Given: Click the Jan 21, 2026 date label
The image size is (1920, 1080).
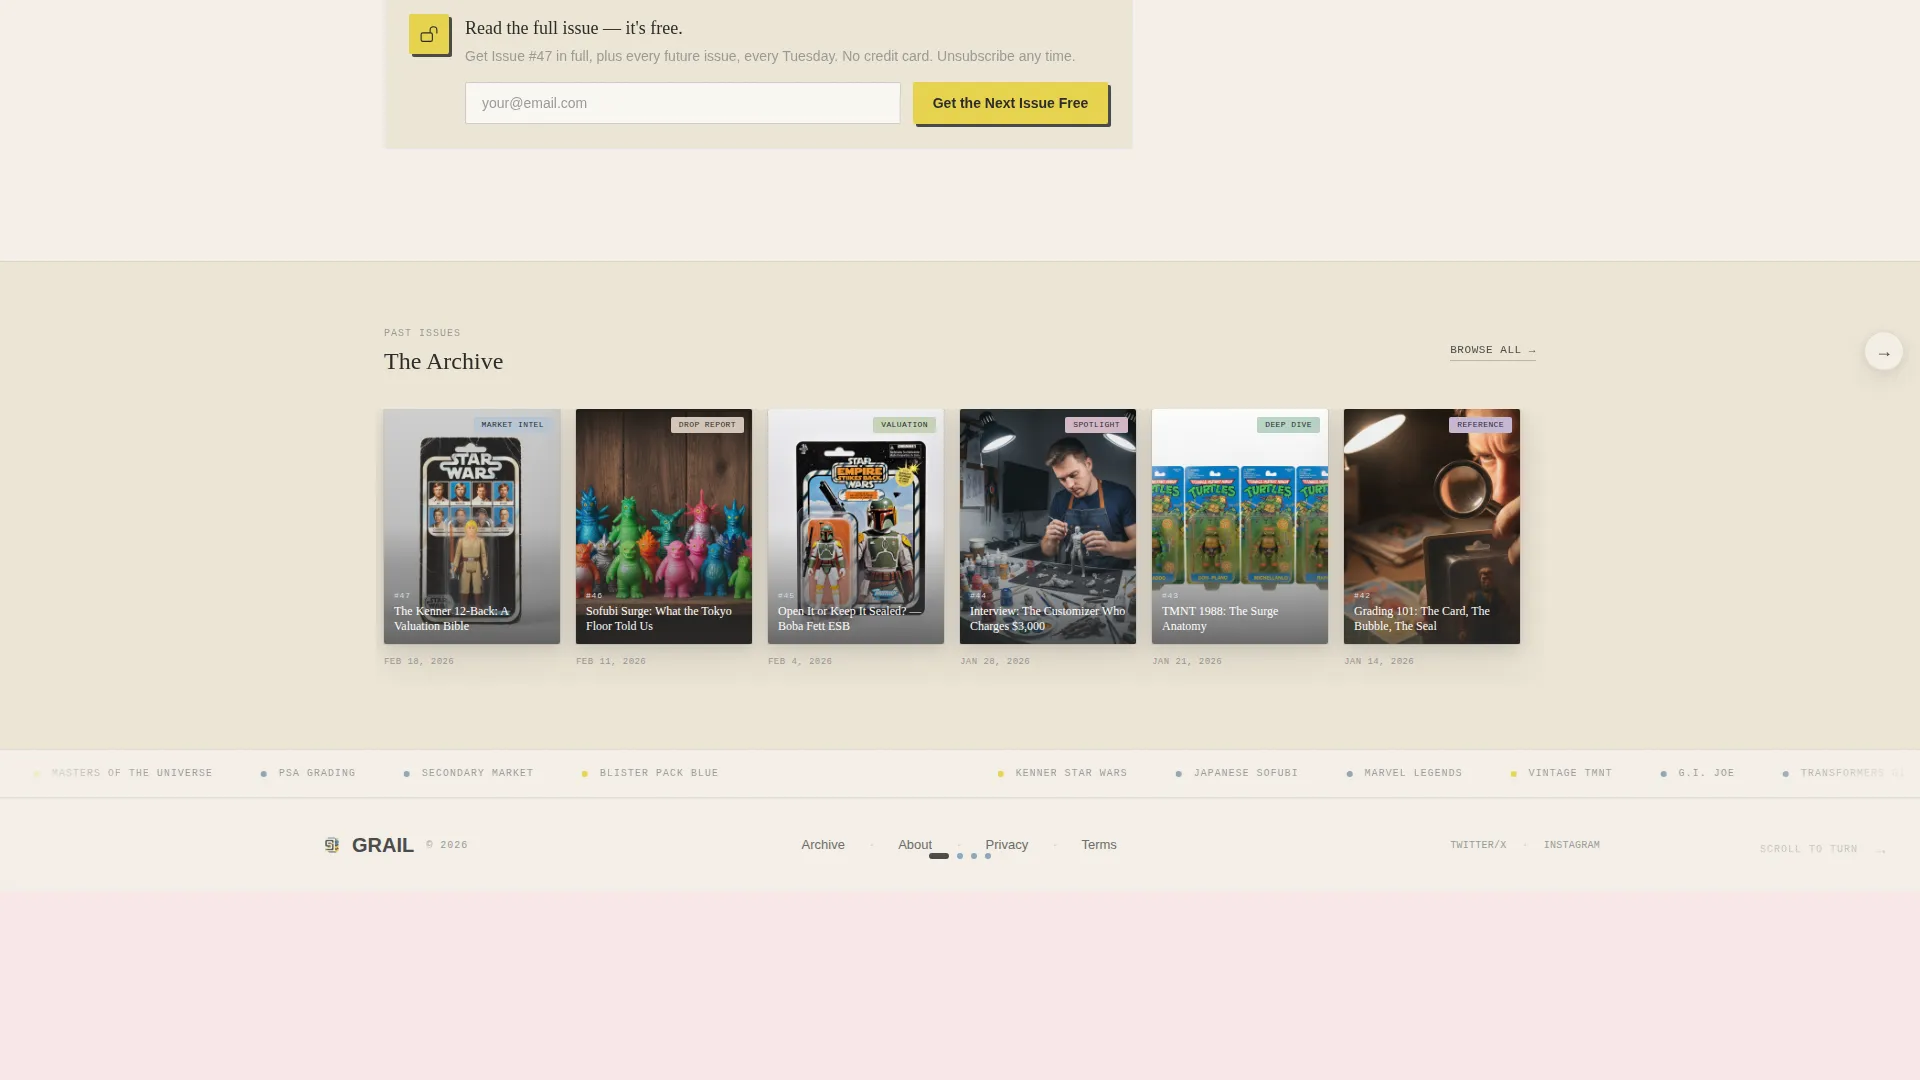Looking at the screenshot, I should tap(1187, 661).
